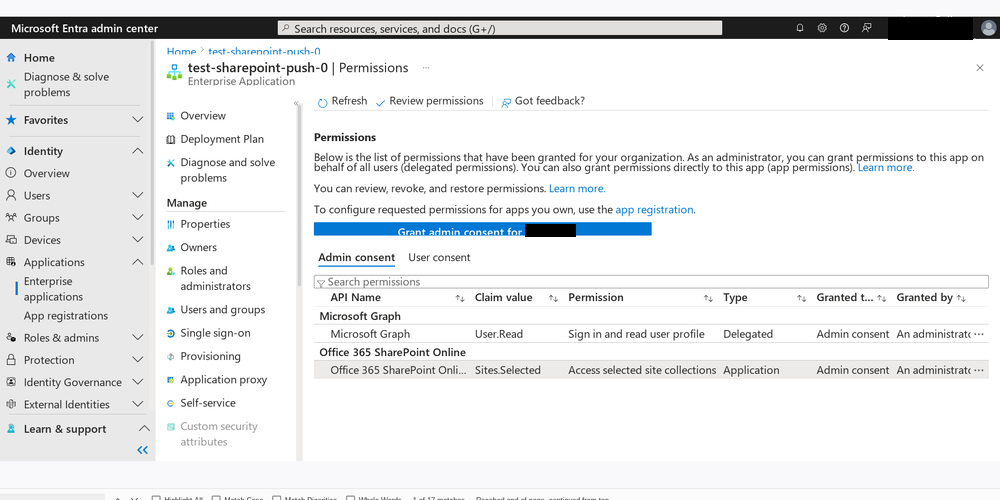Open Single sign-on menu item

(x=215, y=333)
